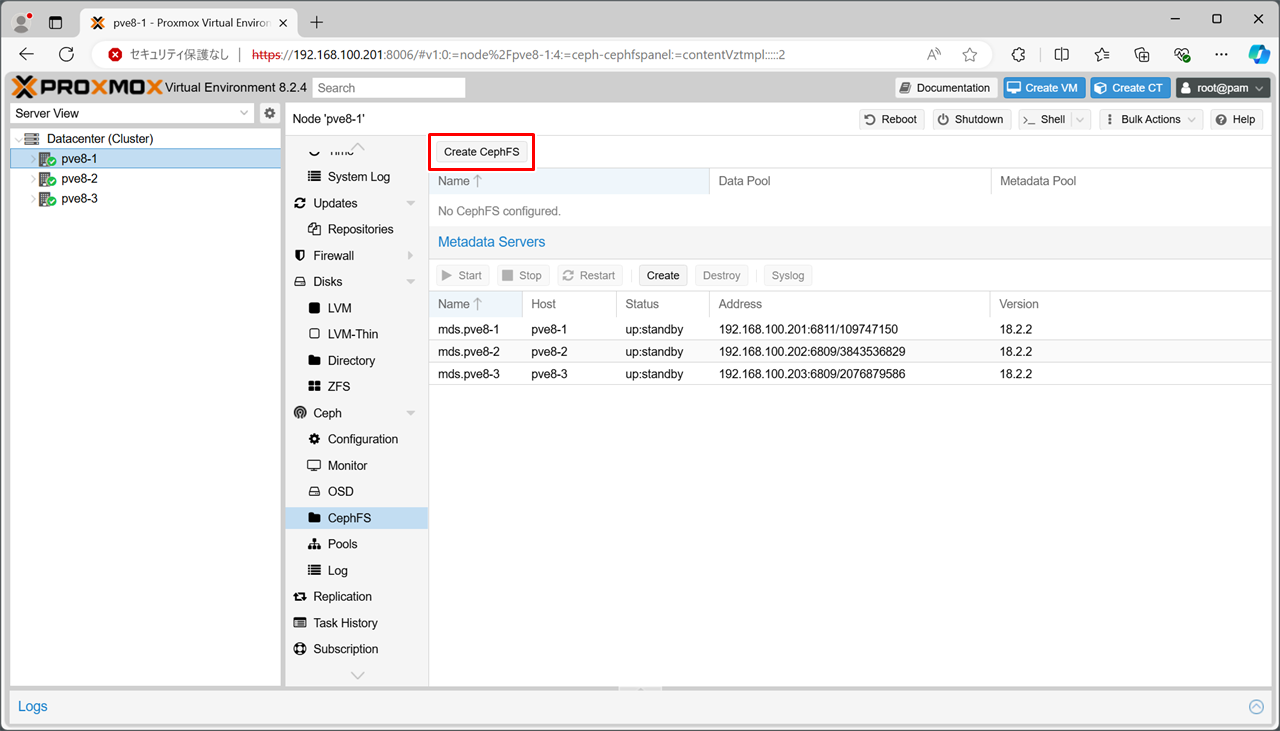Click the Create CT button
This screenshot has height=731, width=1280.
pyautogui.click(x=1129, y=88)
